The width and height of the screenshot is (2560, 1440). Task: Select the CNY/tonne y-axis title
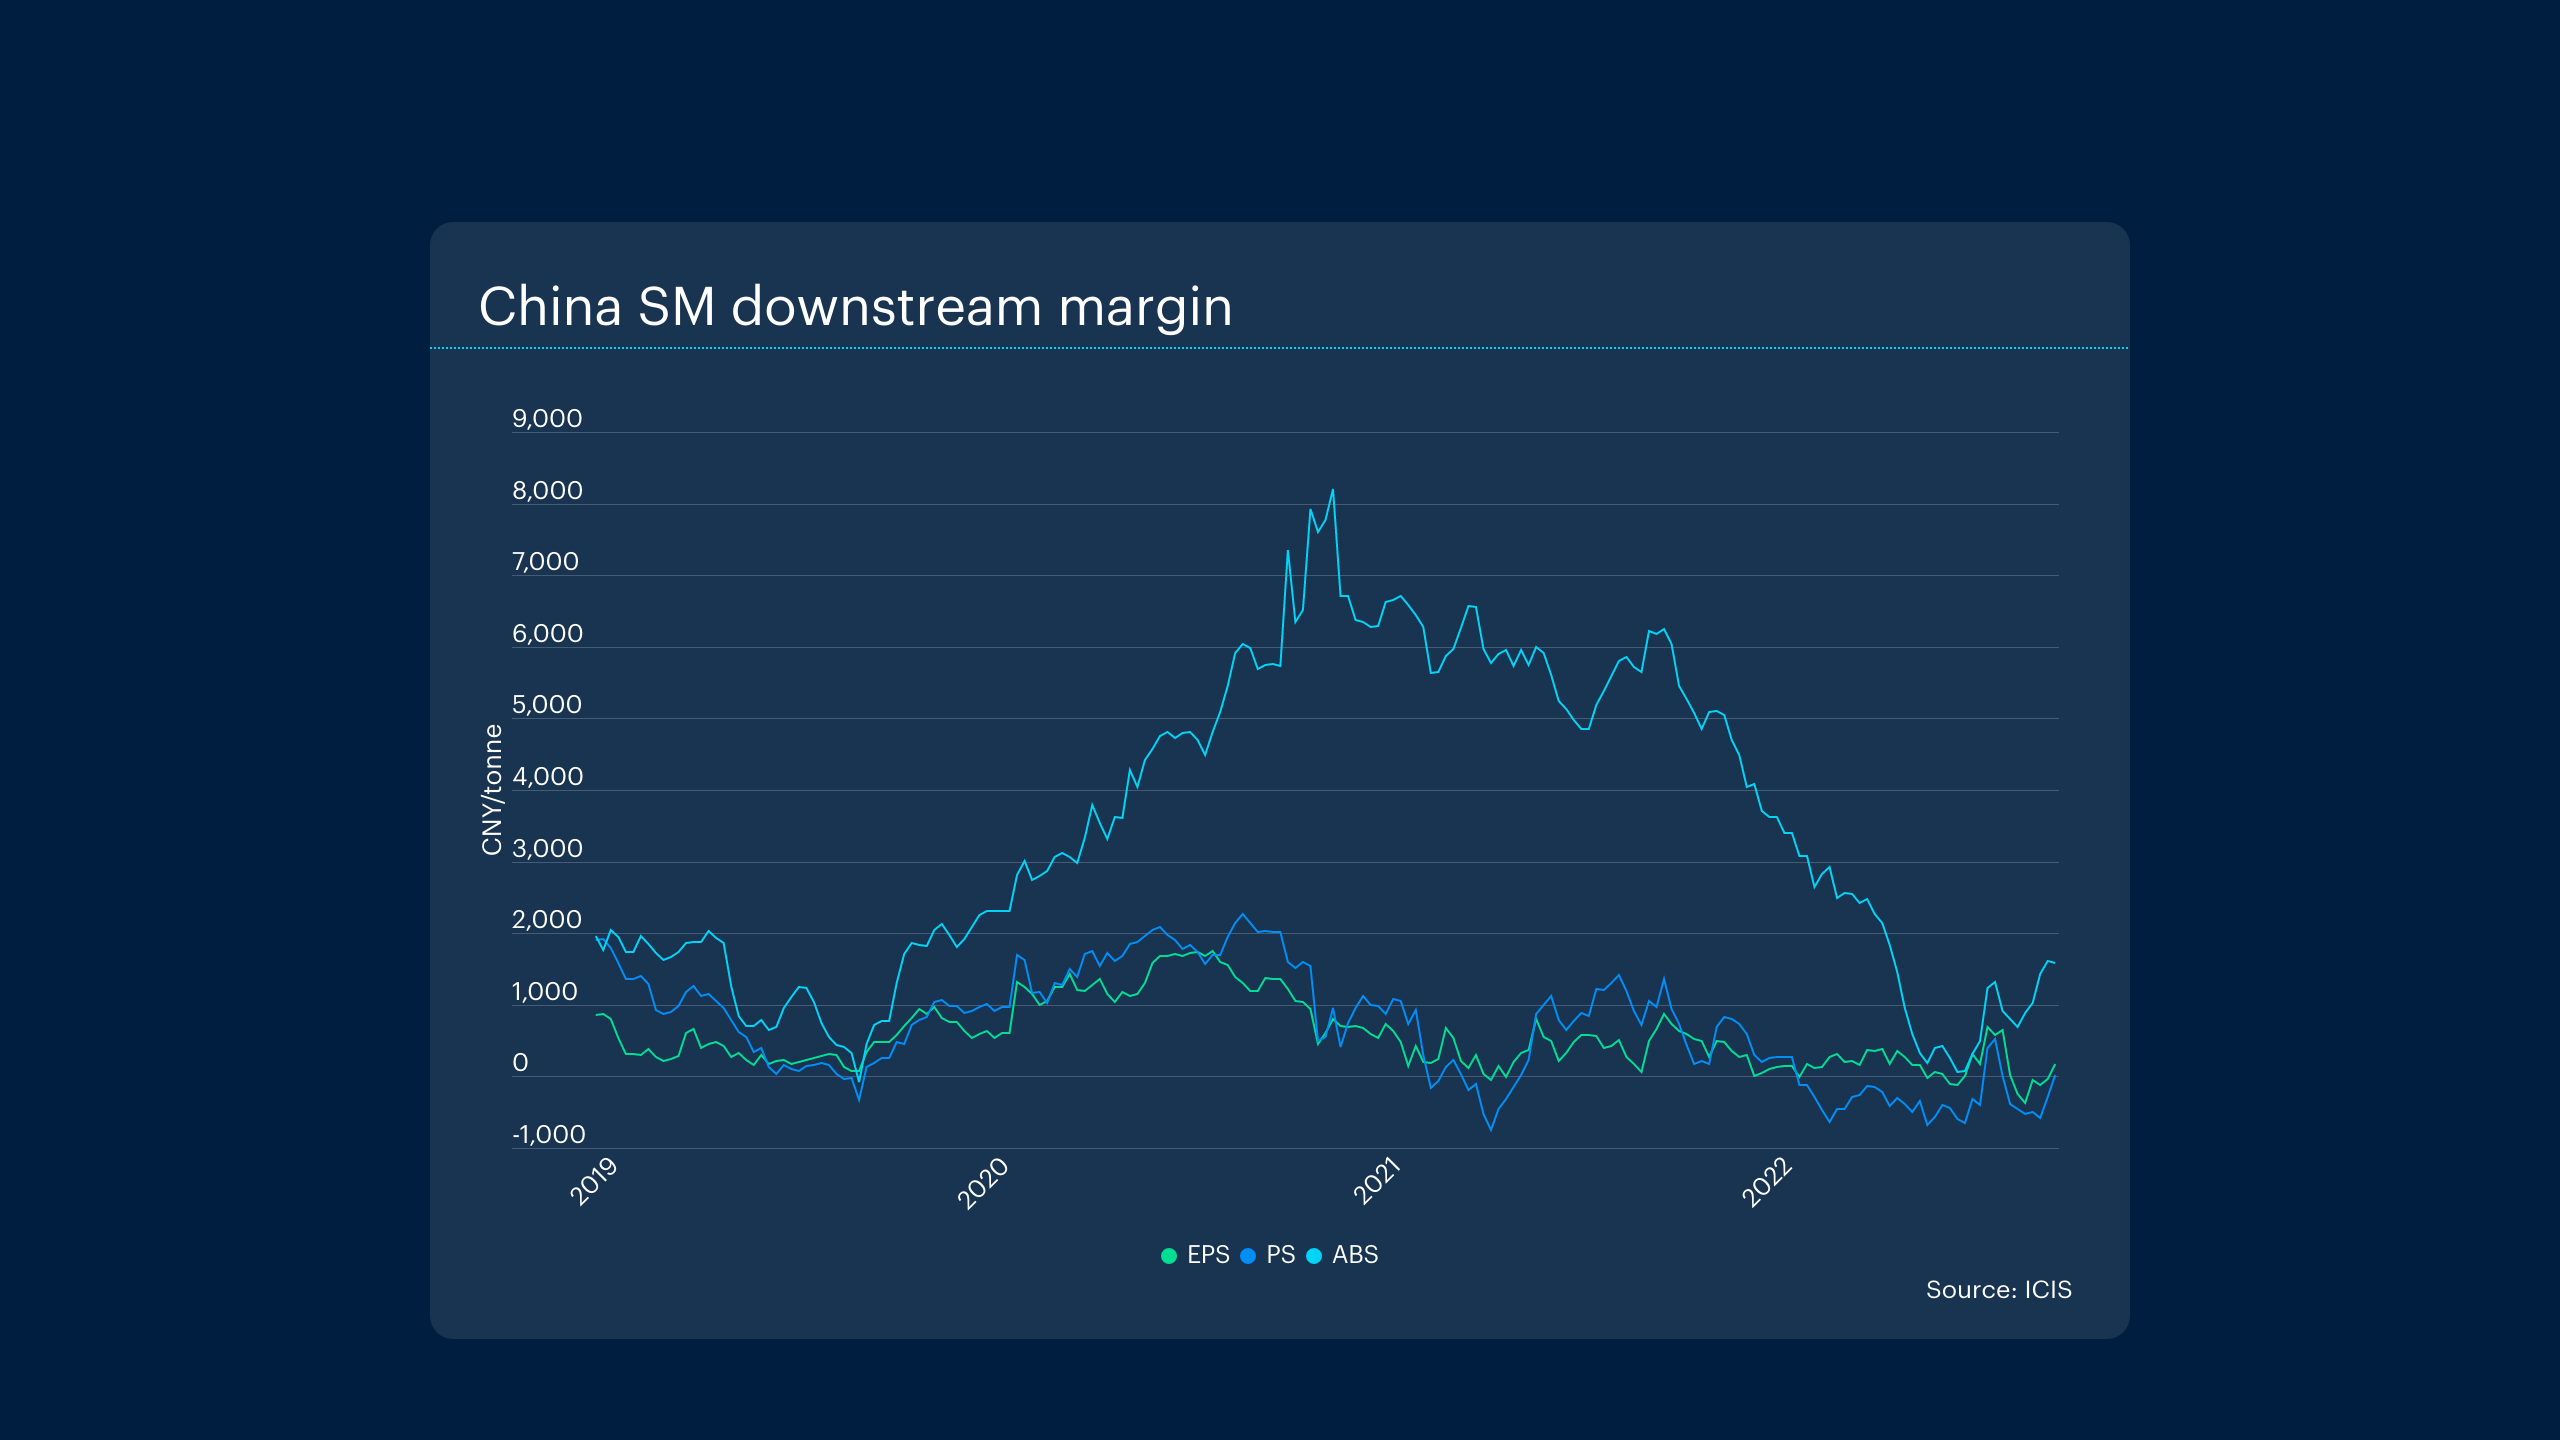click(x=491, y=790)
